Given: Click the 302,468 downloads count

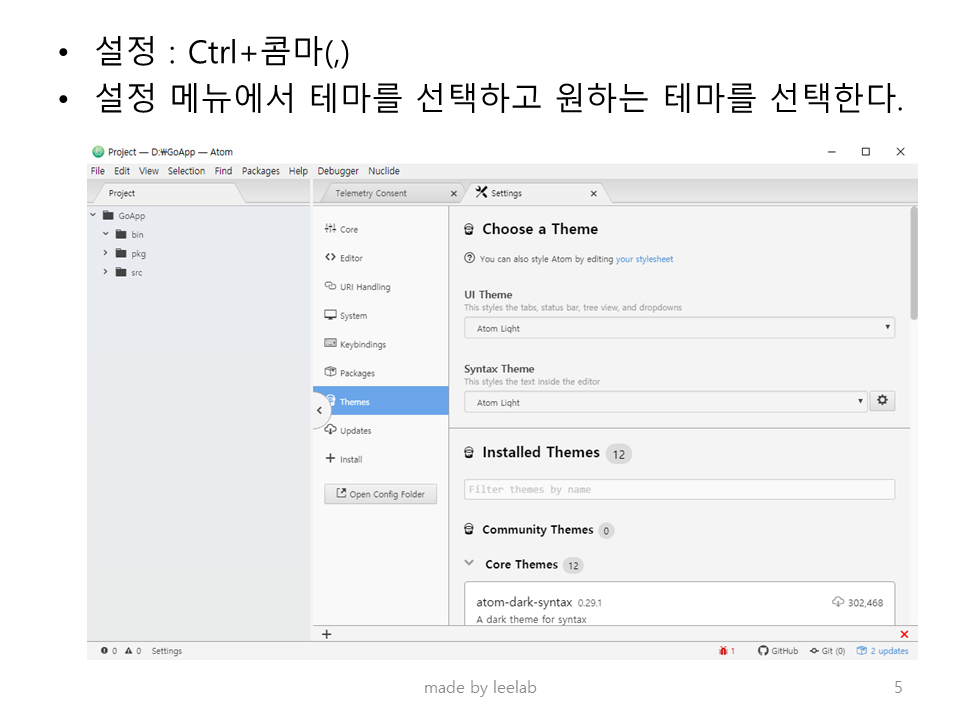Looking at the screenshot, I should 865,602.
